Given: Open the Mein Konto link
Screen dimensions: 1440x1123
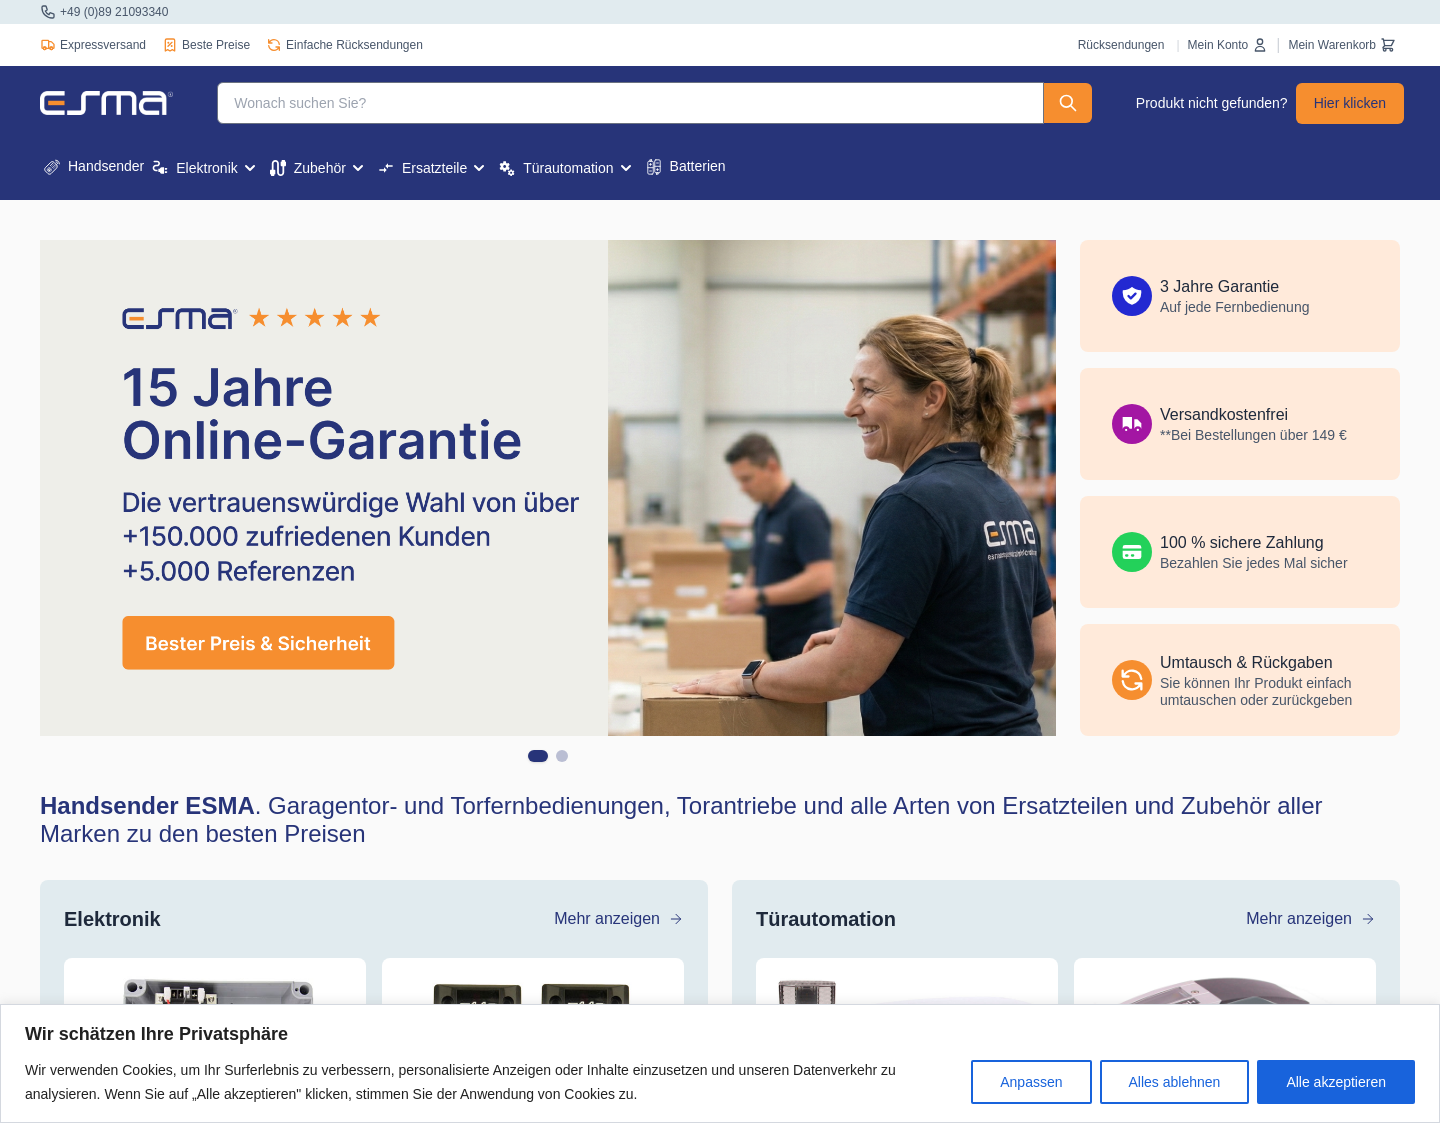Looking at the screenshot, I should coord(1227,45).
